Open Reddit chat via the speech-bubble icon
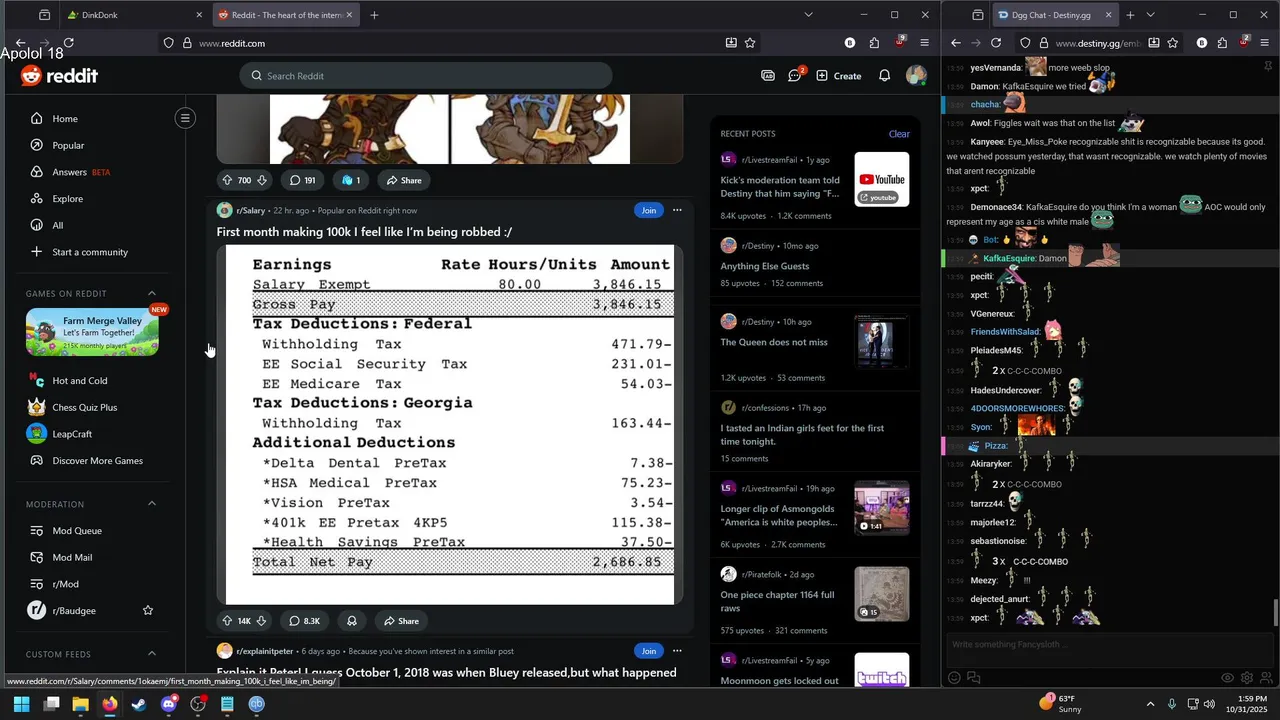The image size is (1280, 720). 795,75
